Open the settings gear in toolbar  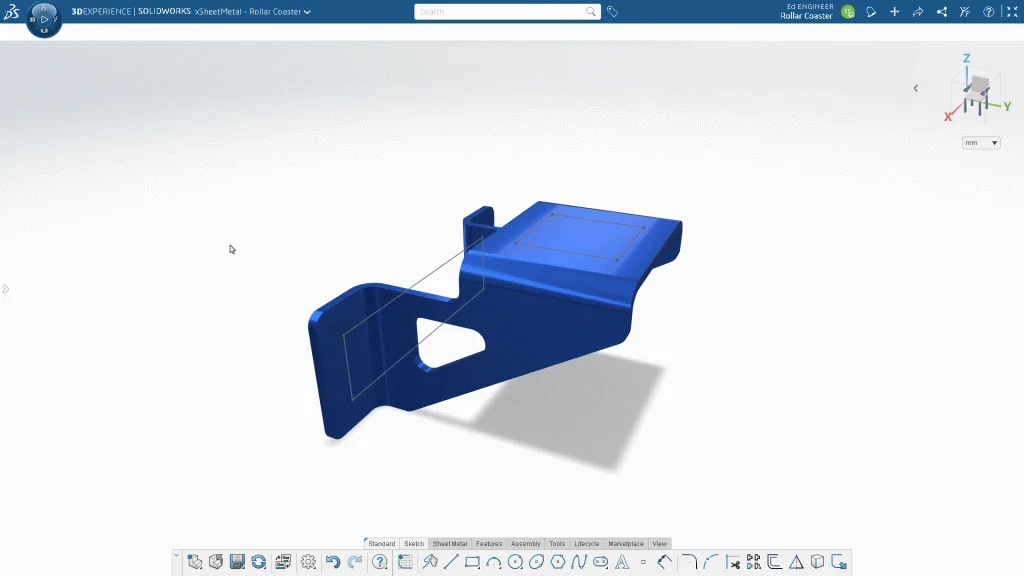pyautogui.click(x=308, y=562)
